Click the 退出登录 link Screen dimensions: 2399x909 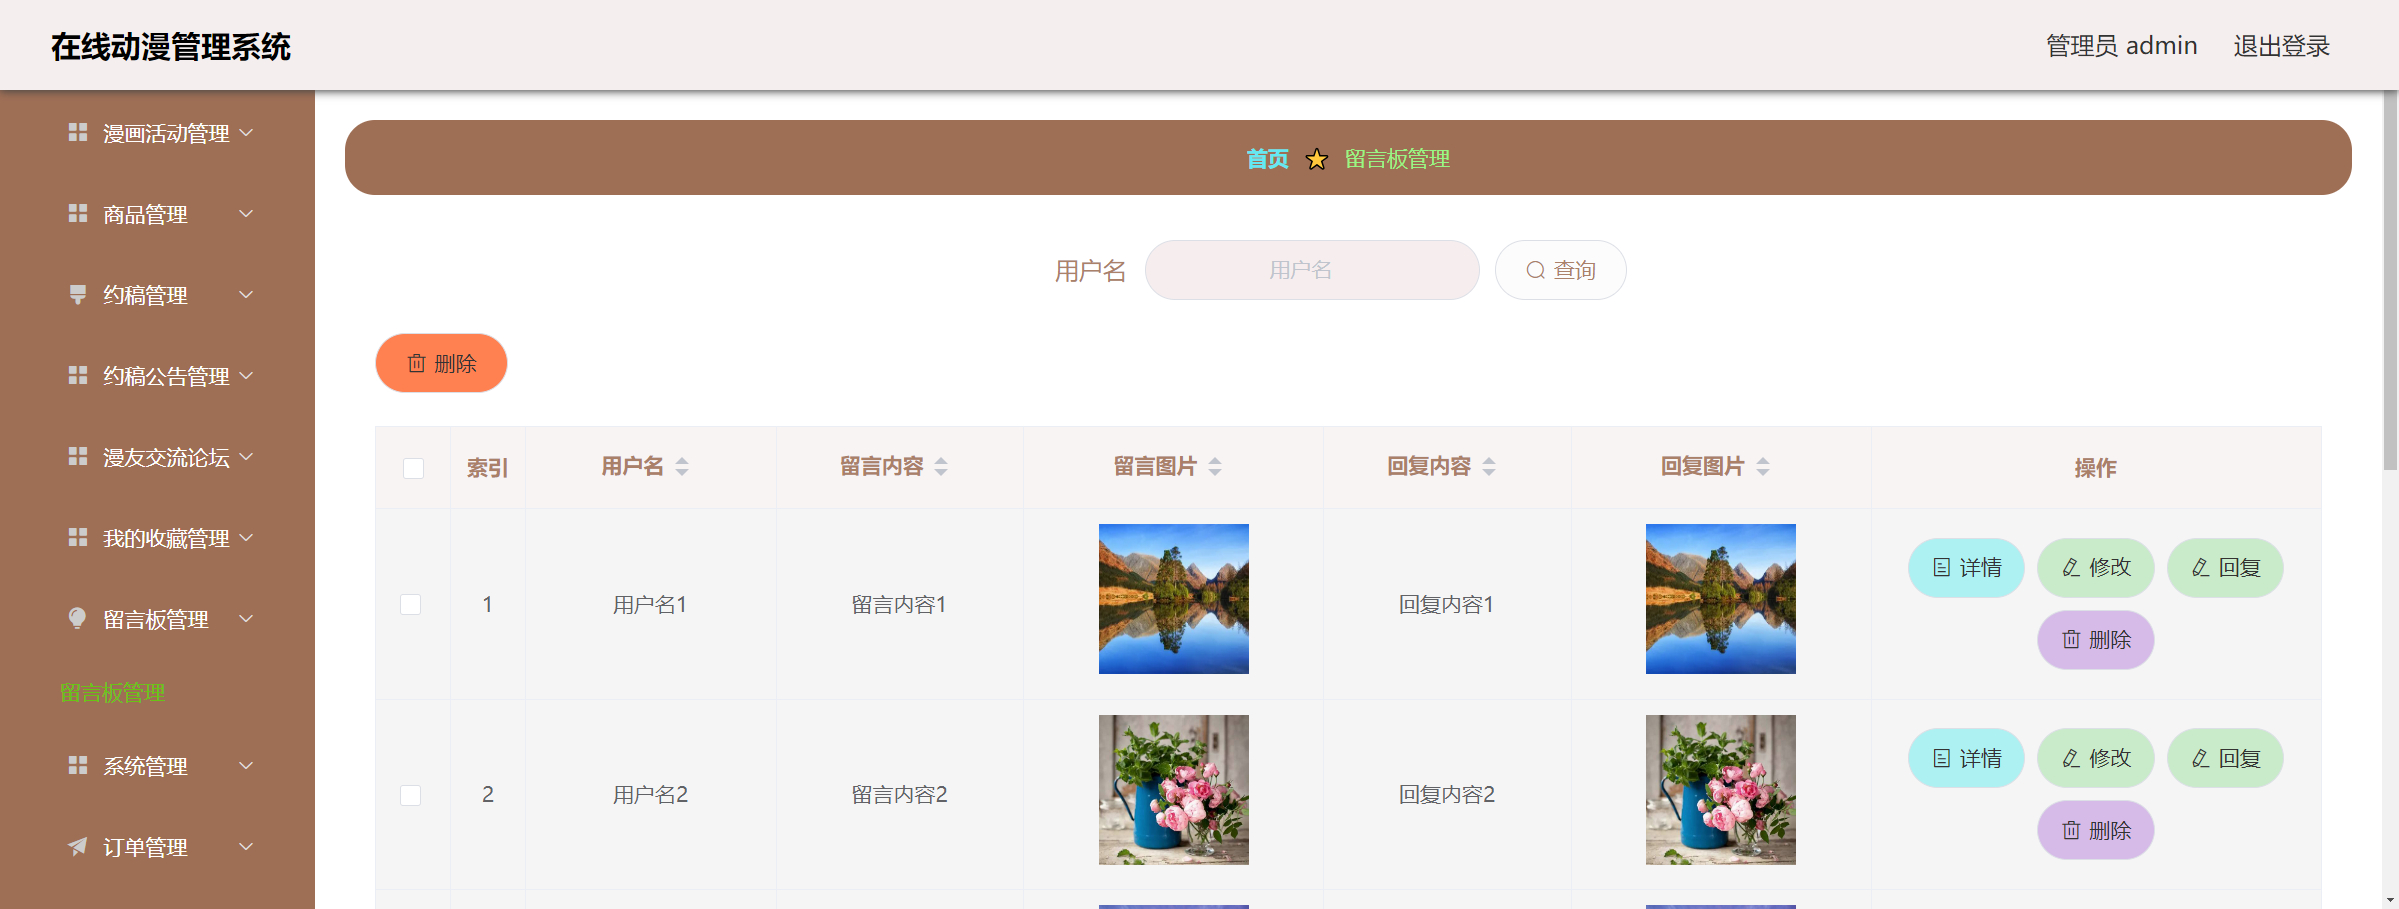(2281, 45)
